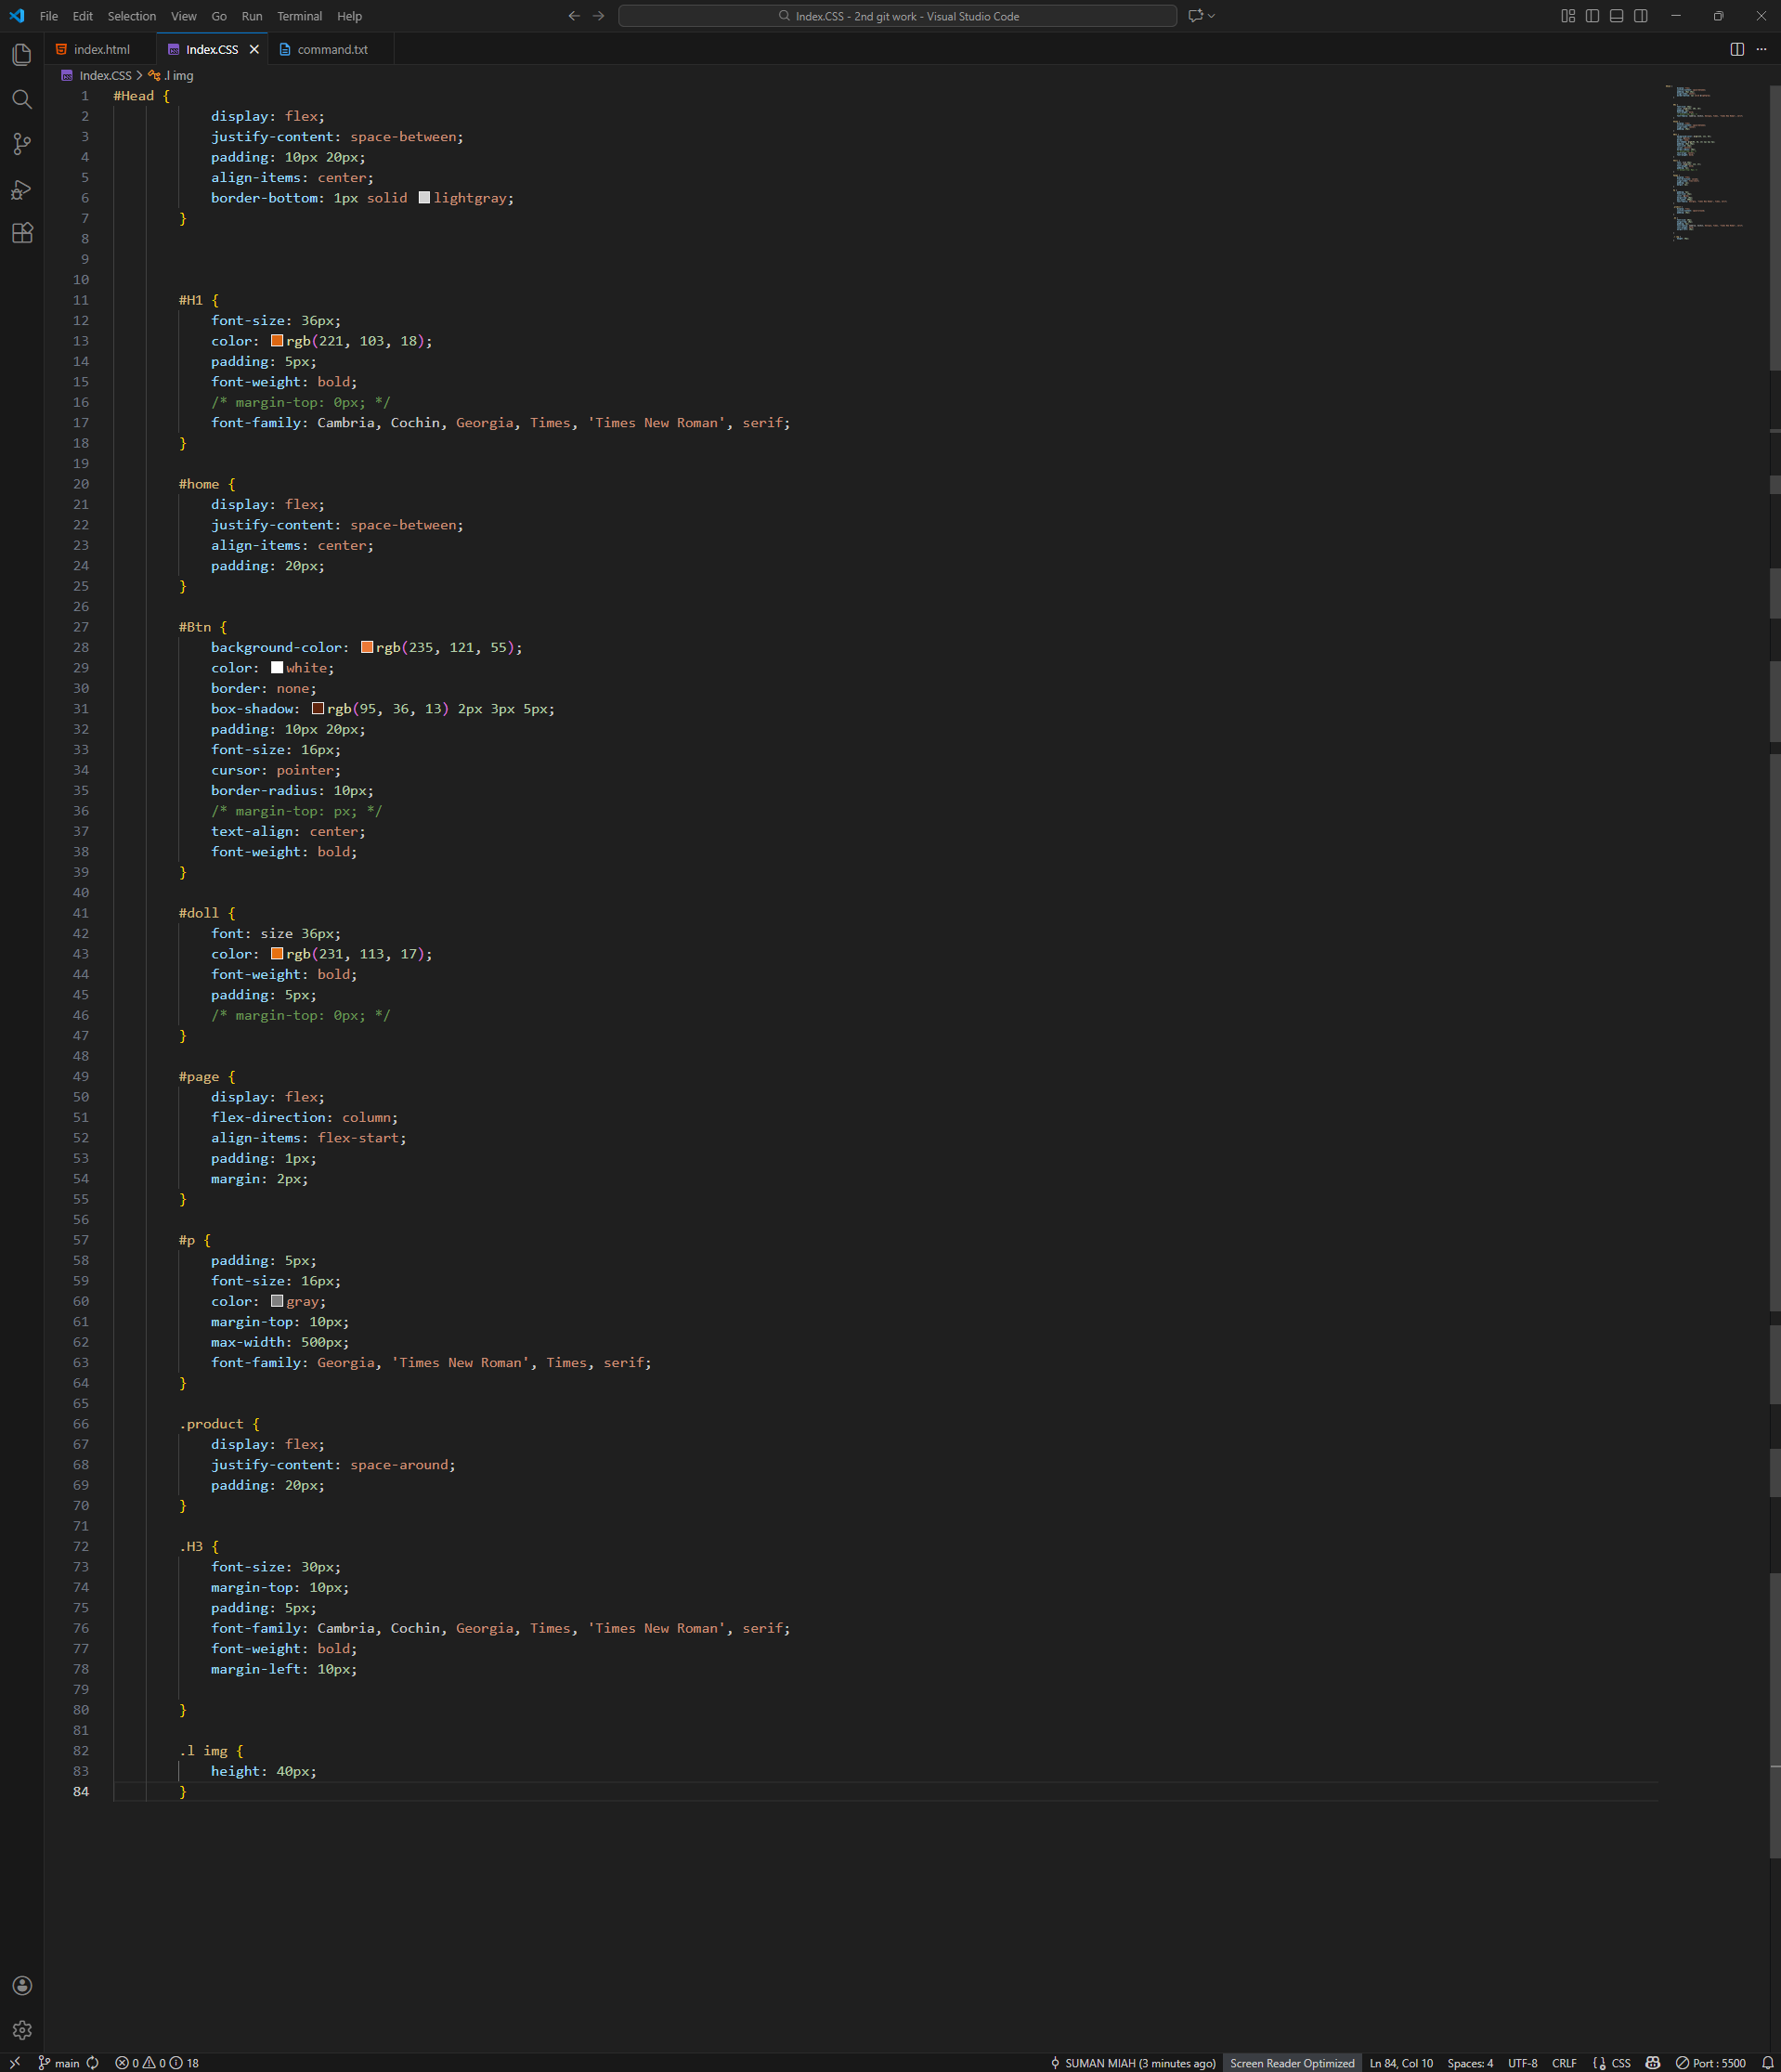
Task: Open the problems count in the status bar
Action: pyautogui.click(x=157, y=2062)
